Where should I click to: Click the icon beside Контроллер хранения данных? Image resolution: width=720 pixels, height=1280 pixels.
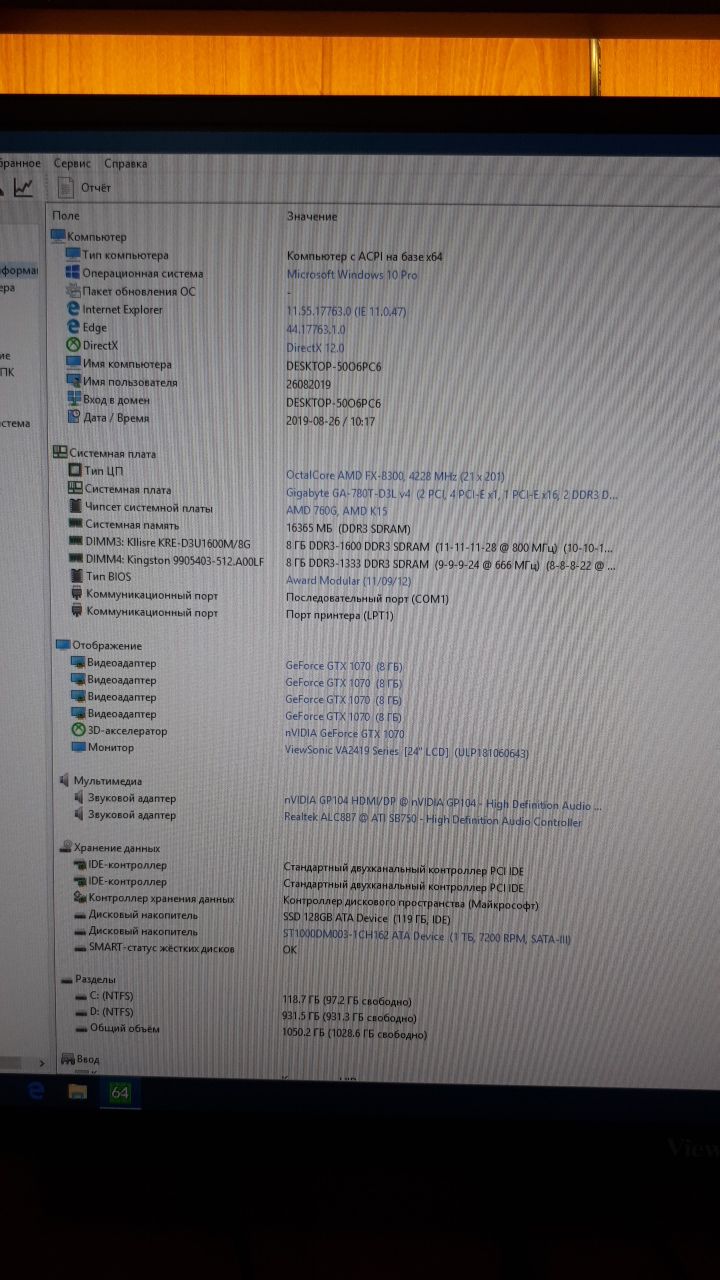[x=81, y=898]
